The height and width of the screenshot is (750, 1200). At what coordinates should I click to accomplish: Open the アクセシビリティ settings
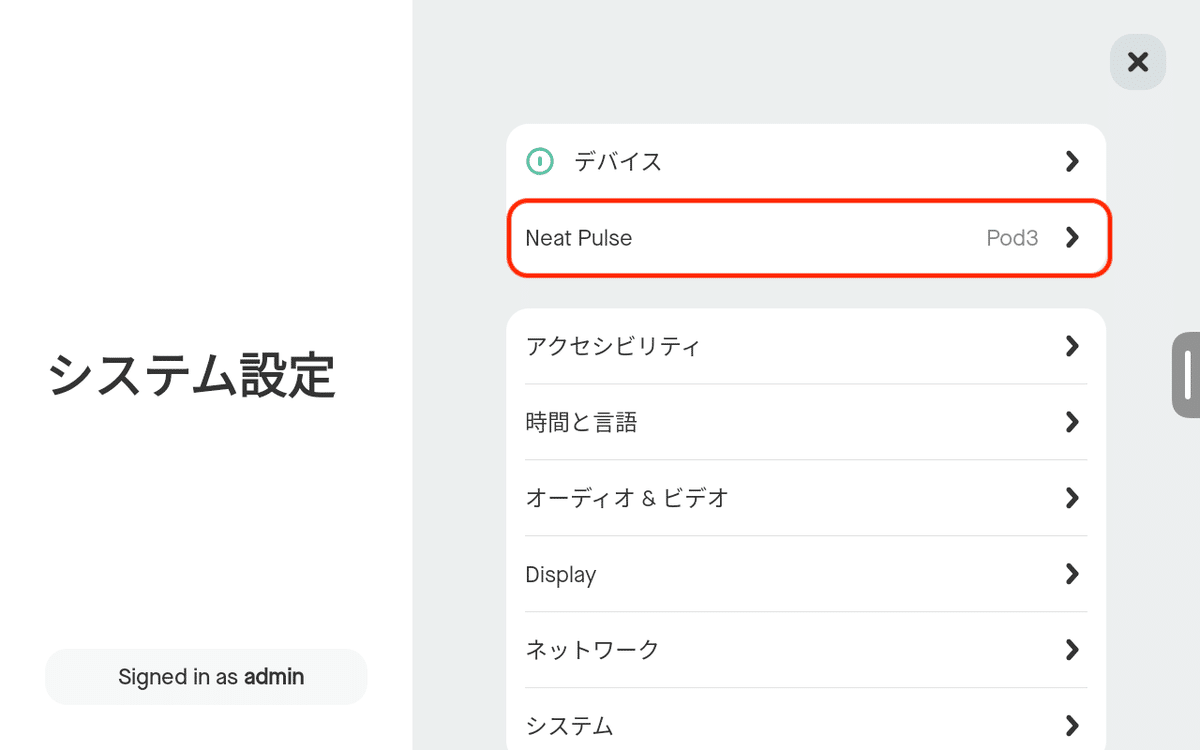806,346
